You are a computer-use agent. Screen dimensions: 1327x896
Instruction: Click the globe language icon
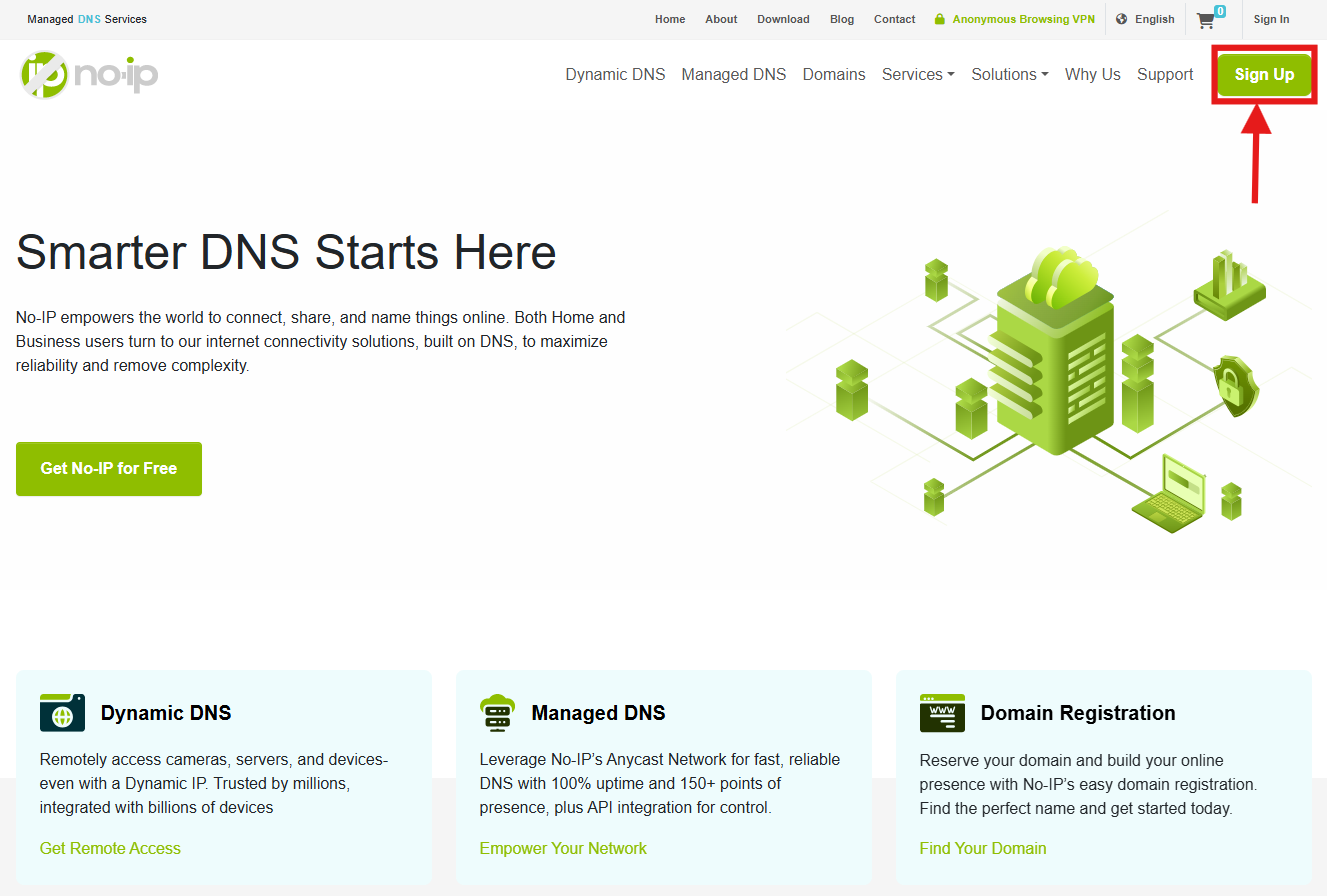point(1121,19)
